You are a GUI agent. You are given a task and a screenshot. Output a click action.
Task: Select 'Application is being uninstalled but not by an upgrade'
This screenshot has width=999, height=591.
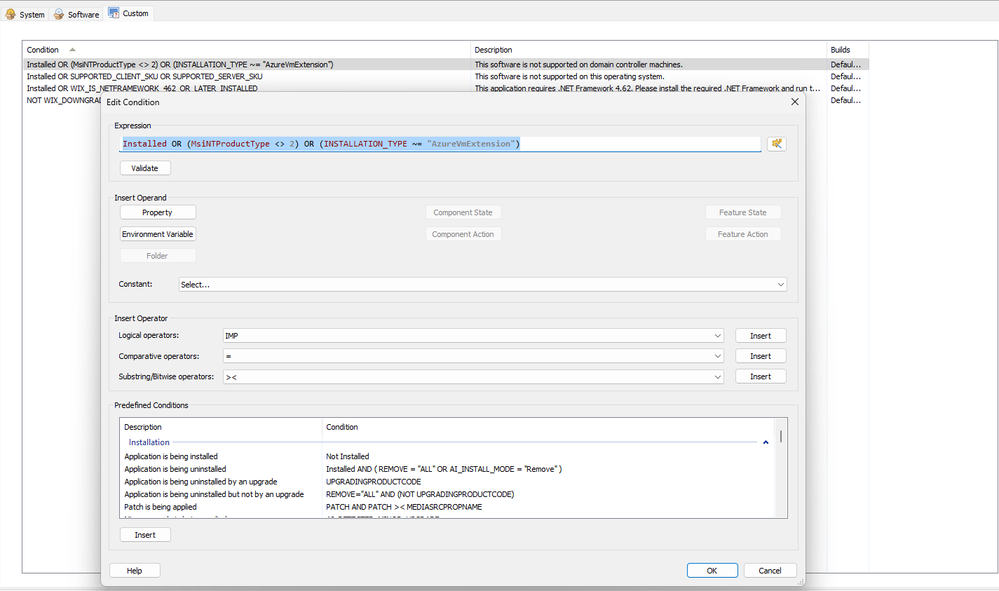pos(446,494)
